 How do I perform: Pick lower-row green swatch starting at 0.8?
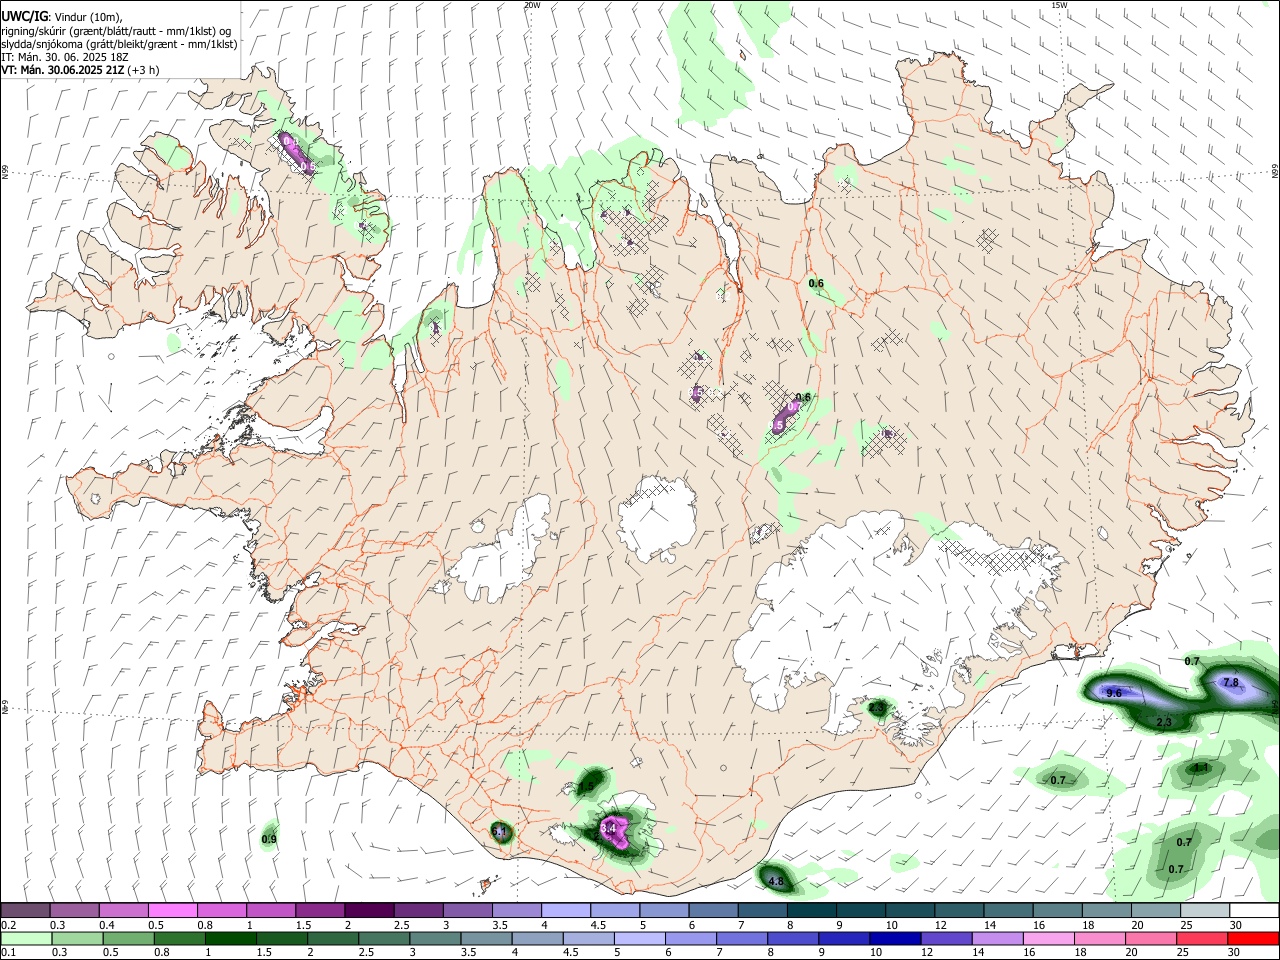point(180,938)
